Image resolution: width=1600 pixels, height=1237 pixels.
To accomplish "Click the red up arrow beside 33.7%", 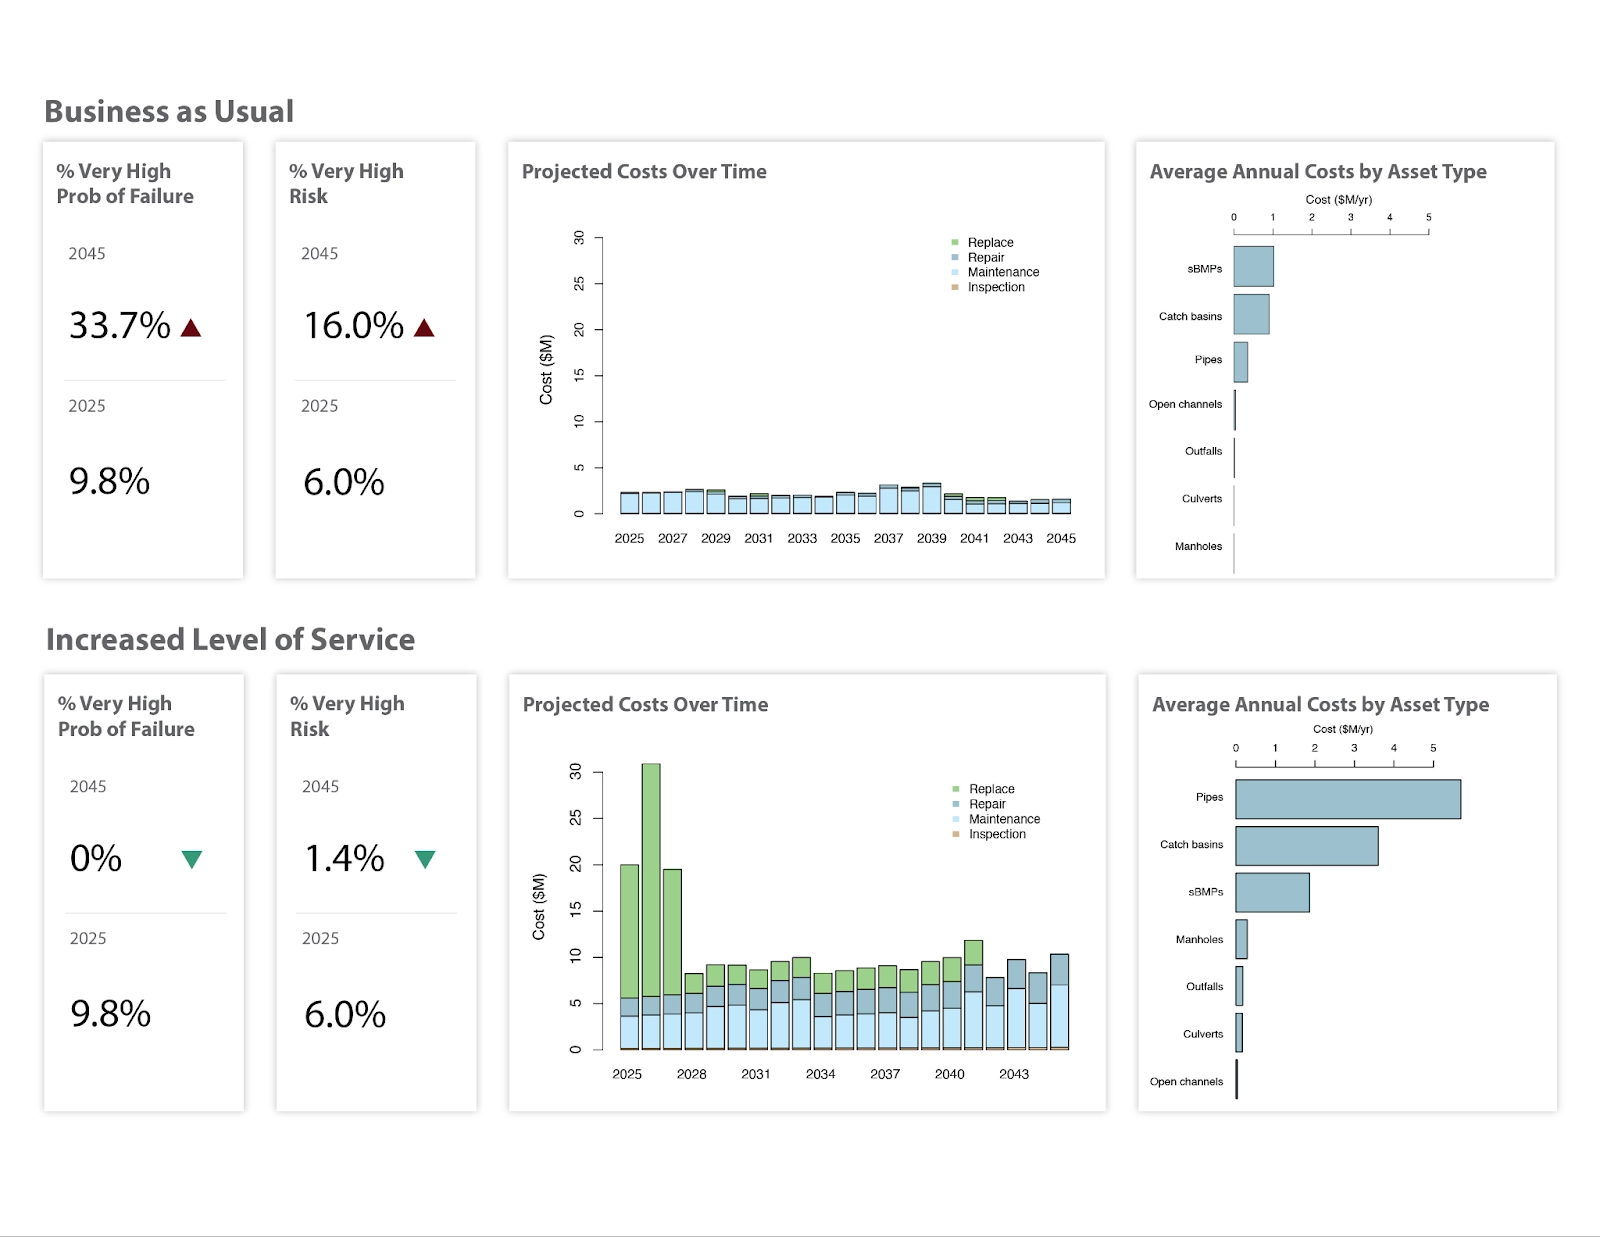I will click(x=191, y=328).
